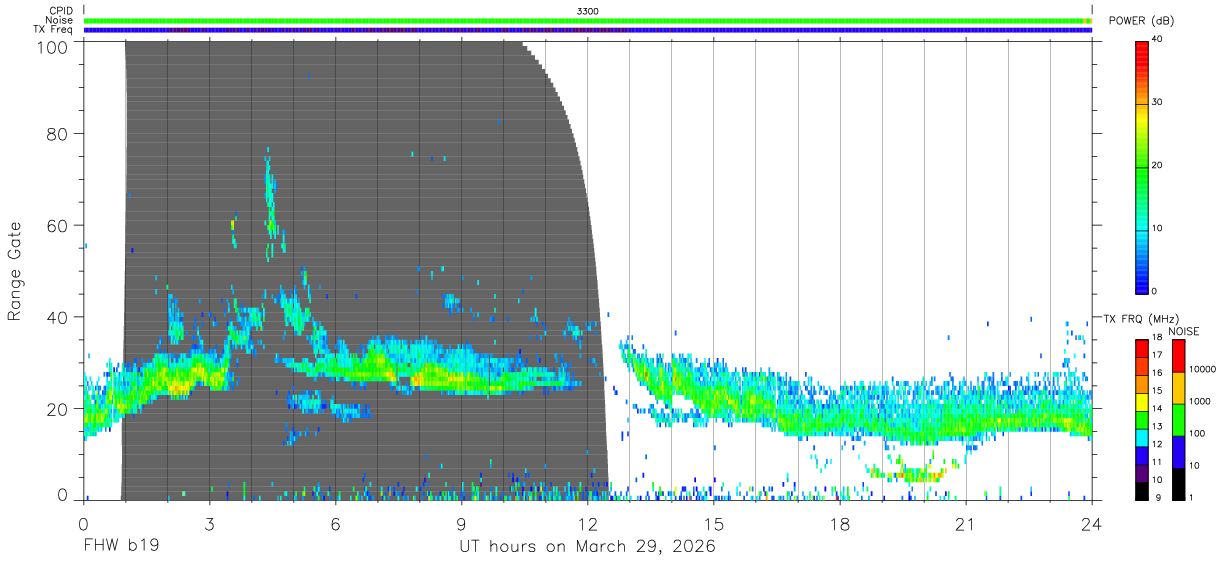Click the 14 label on TX FRQ scale
Viewport: 1228px width, 567px height.
[1157, 409]
